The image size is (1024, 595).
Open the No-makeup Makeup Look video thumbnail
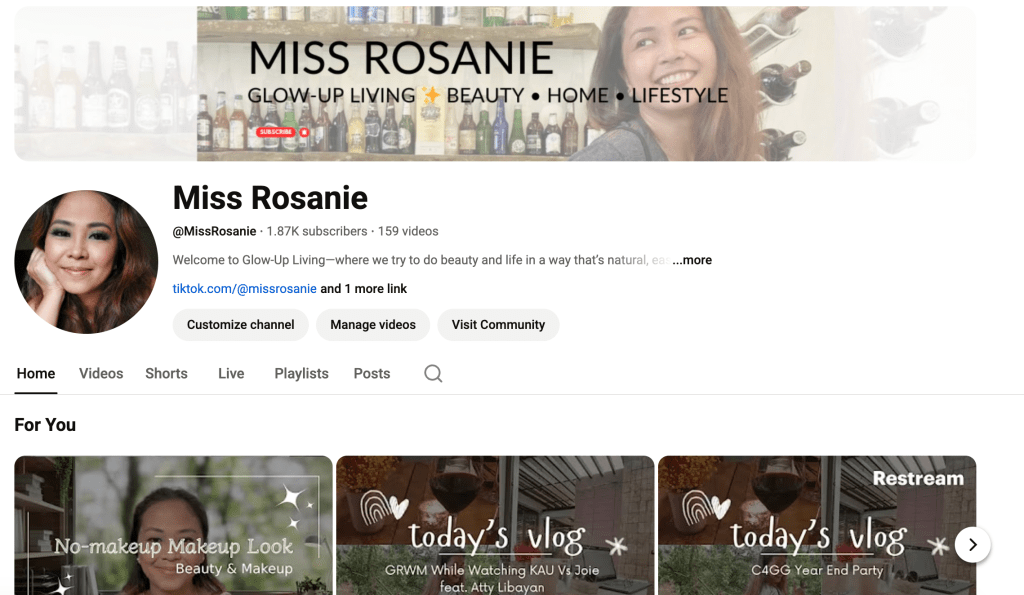tap(173, 525)
